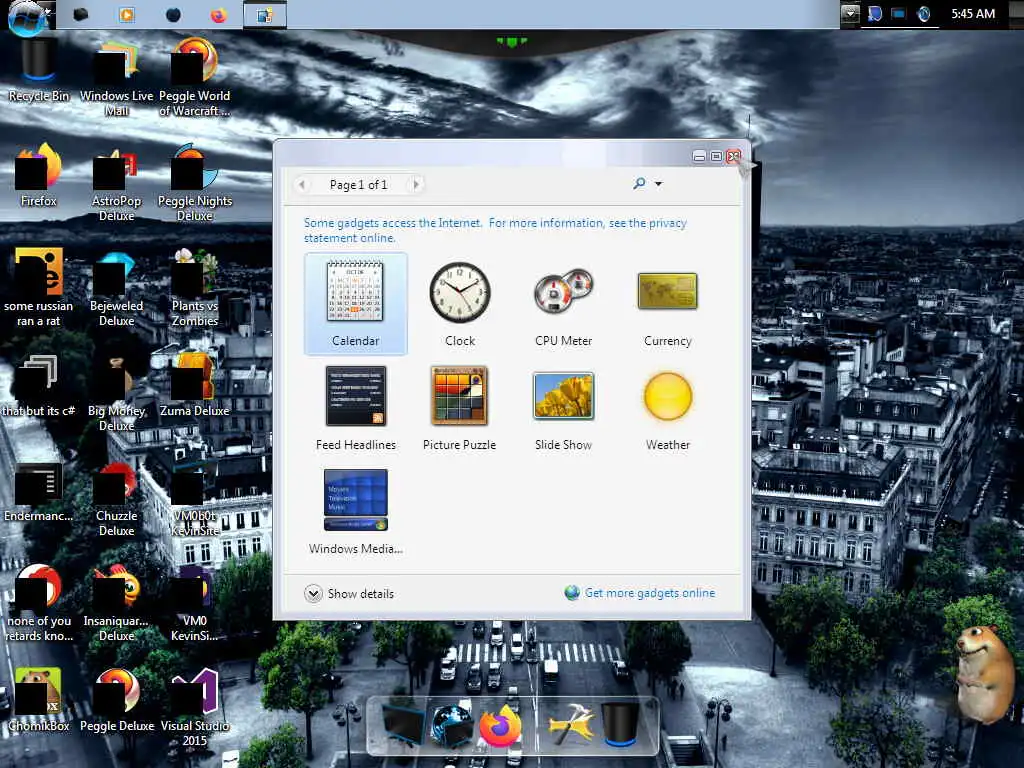Click the hamster desktop gadget
Screen dimensions: 1024x768
click(985, 674)
